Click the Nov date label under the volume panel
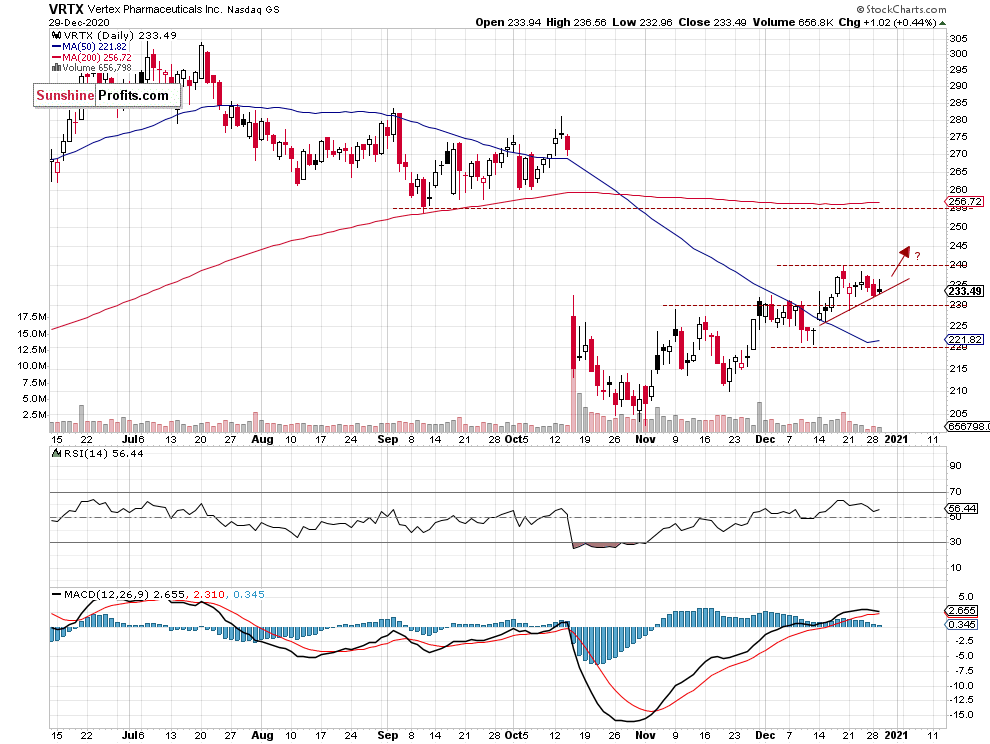This screenshot has width=990, height=744. click(645, 439)
